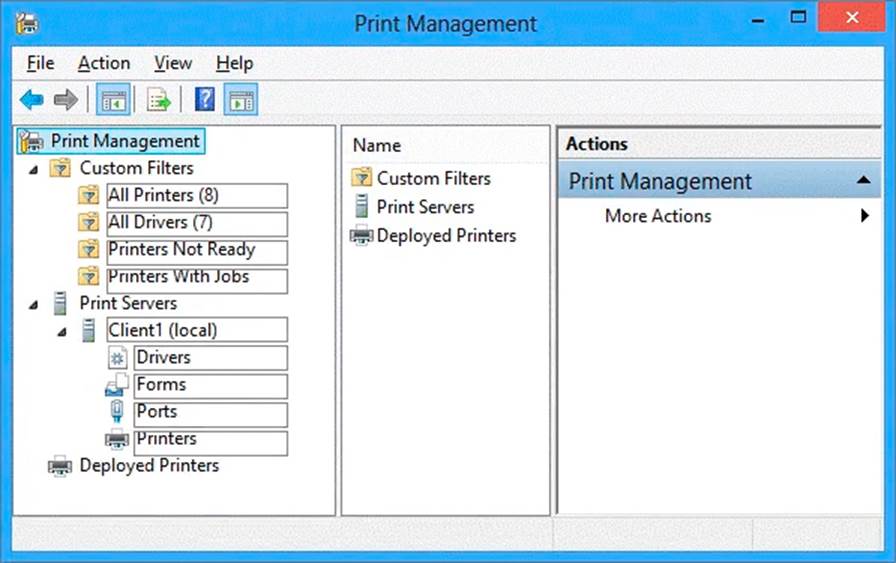The image size is (896, 563).
Task: Click the Printers printer icon under Client1
Action: (x=117, y=439)
